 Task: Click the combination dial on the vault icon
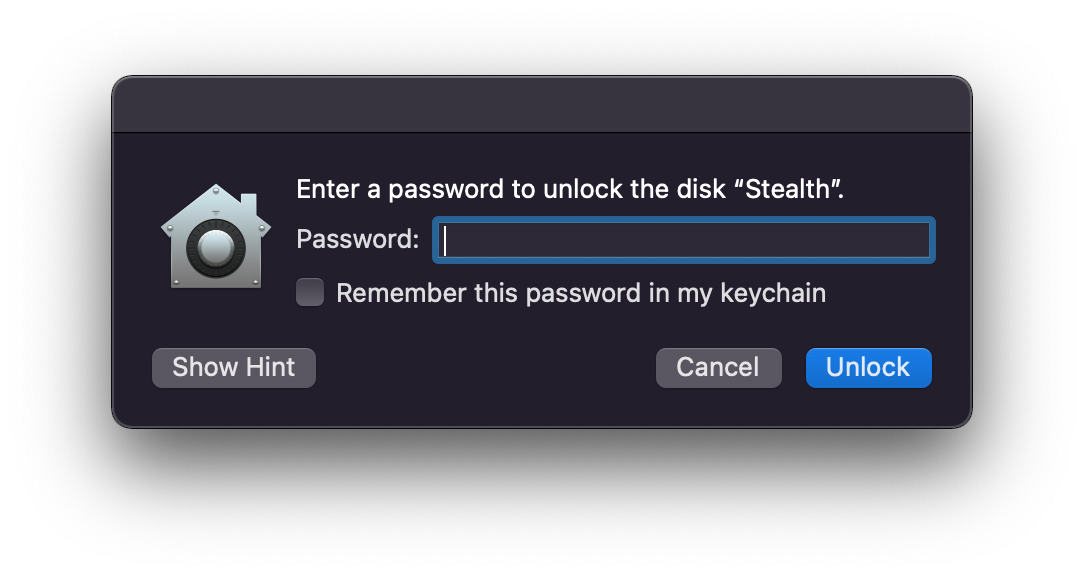pyautogui.click(x=215, y=249)
